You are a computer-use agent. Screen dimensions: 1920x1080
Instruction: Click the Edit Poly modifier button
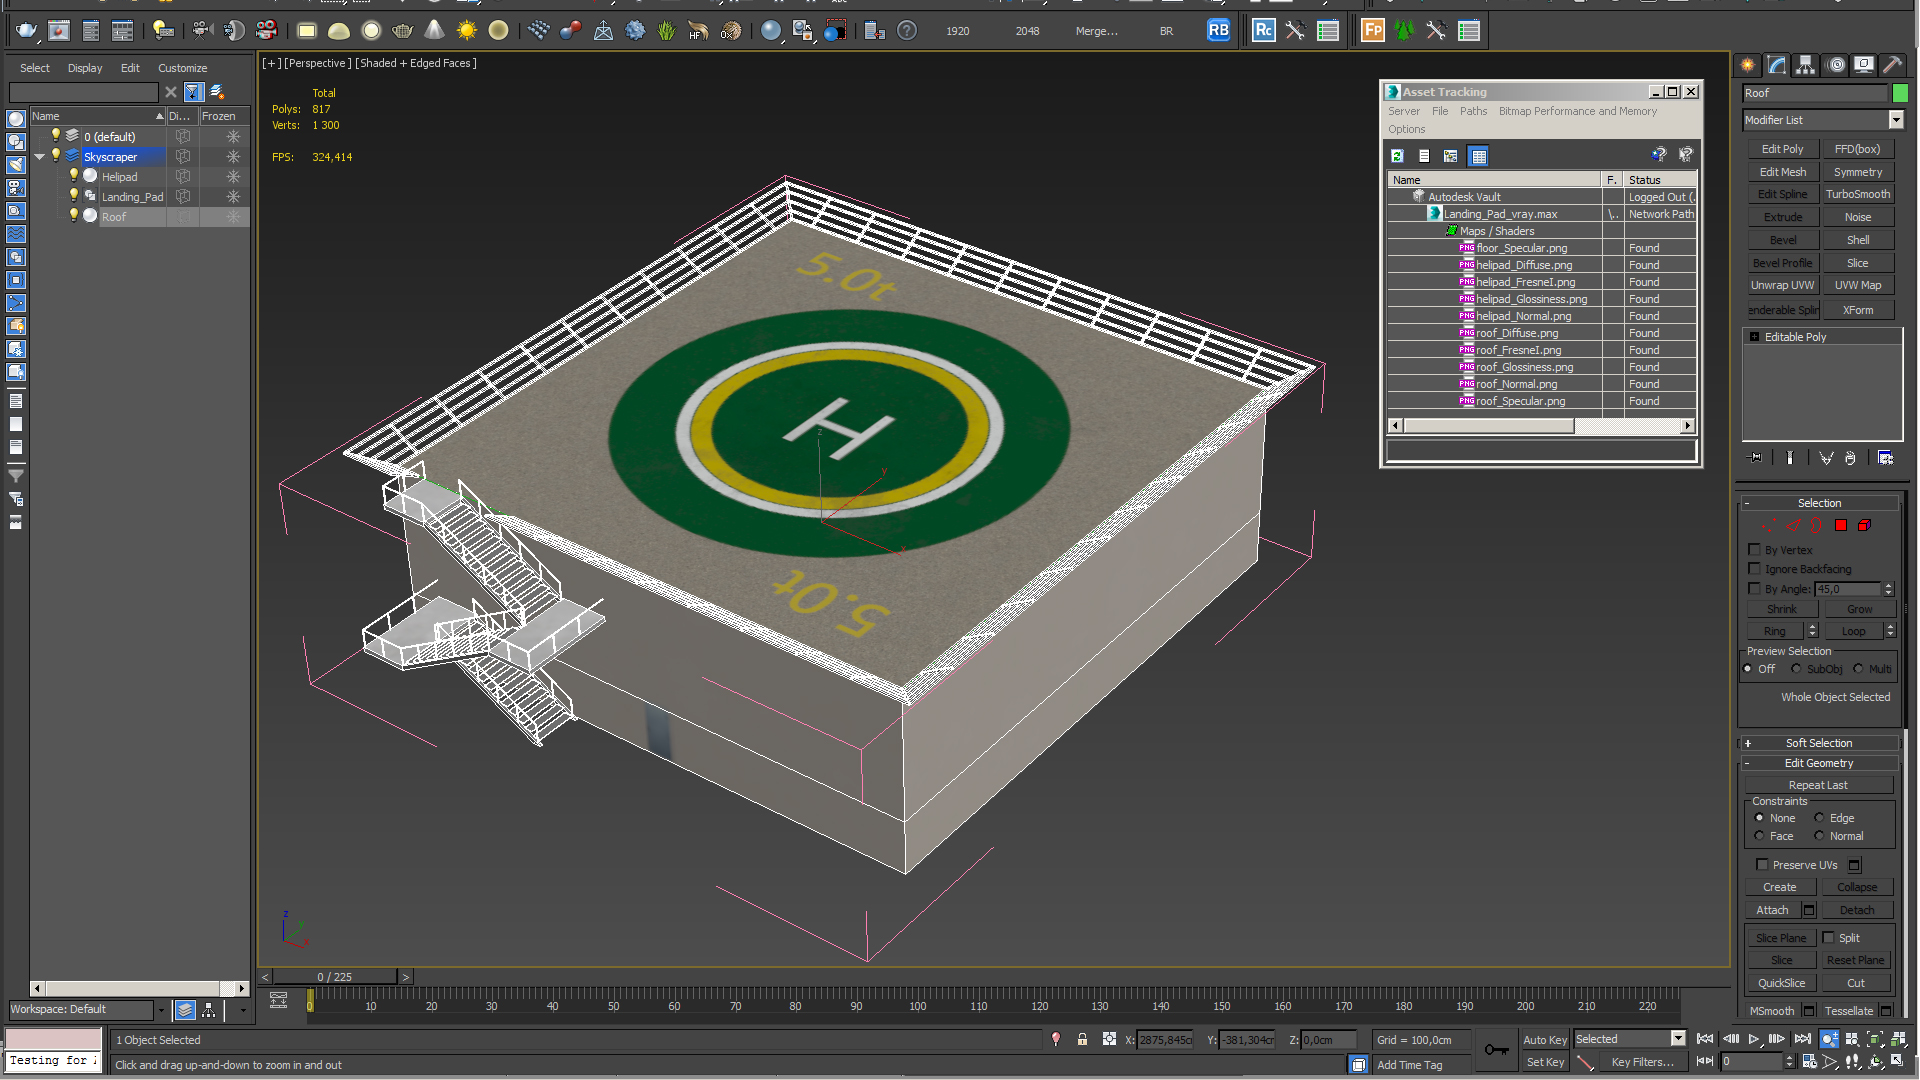tap(1782, 149)
